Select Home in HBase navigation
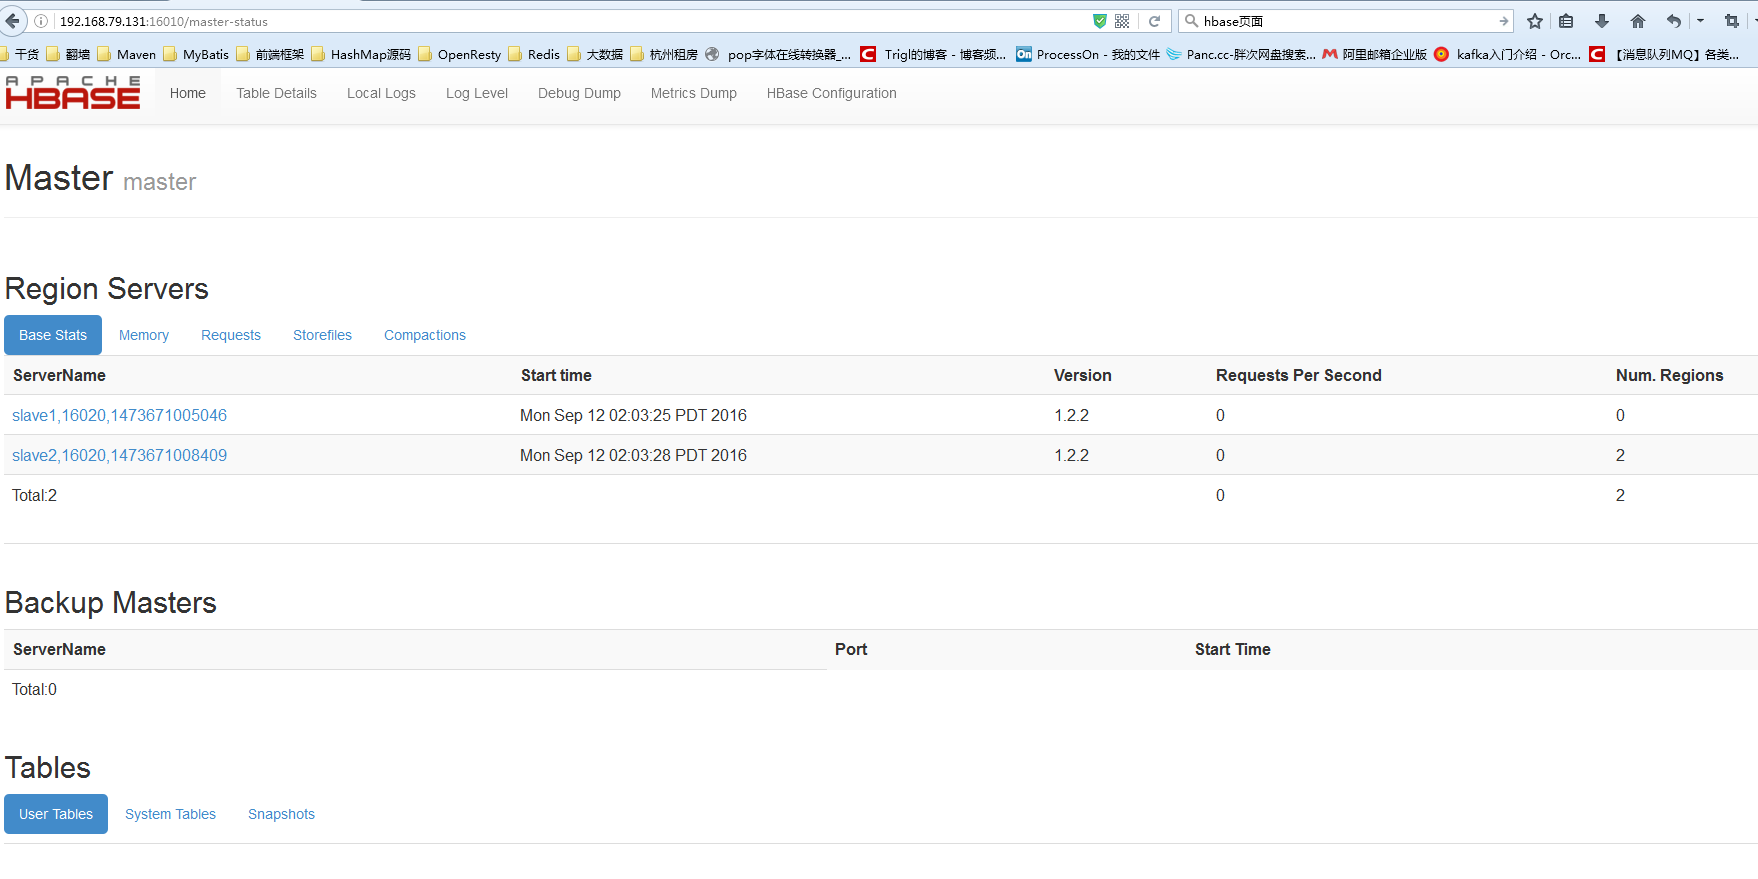Image resolution: width=1758 pixels, height=879 pixels. pos(188,93)
